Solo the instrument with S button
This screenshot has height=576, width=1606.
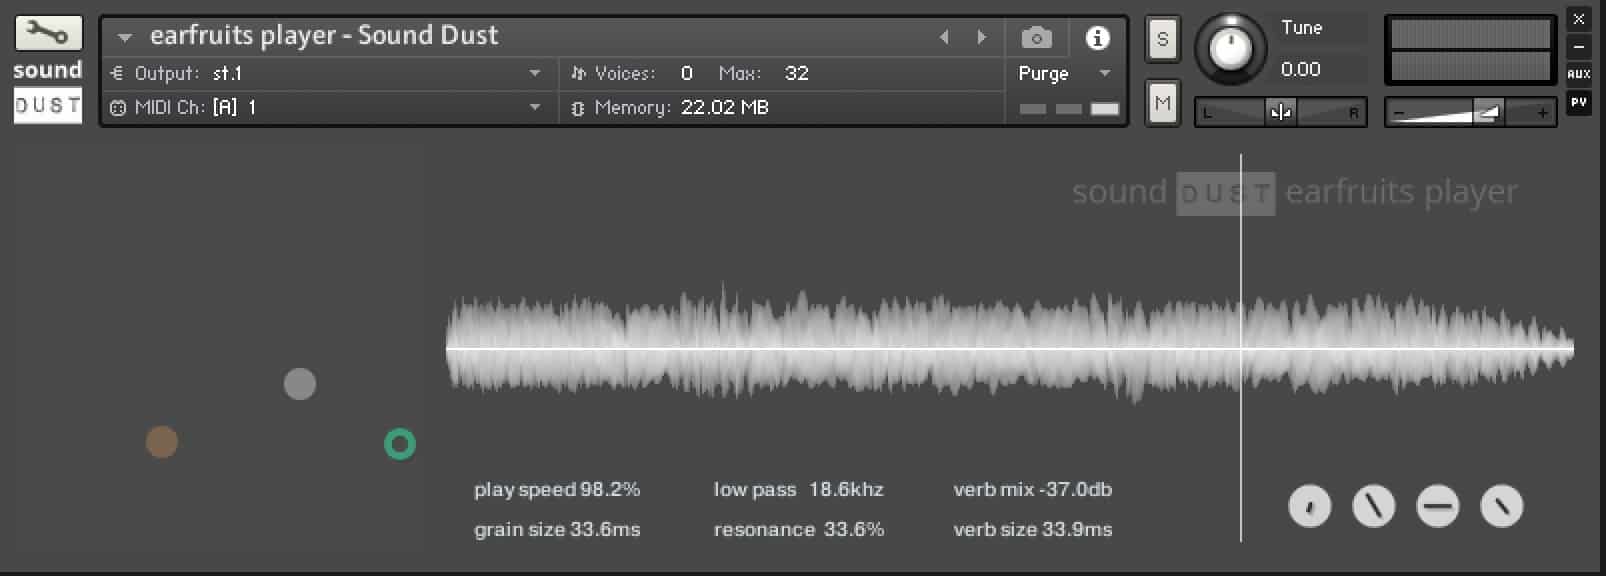click(x=1162, y=39)
